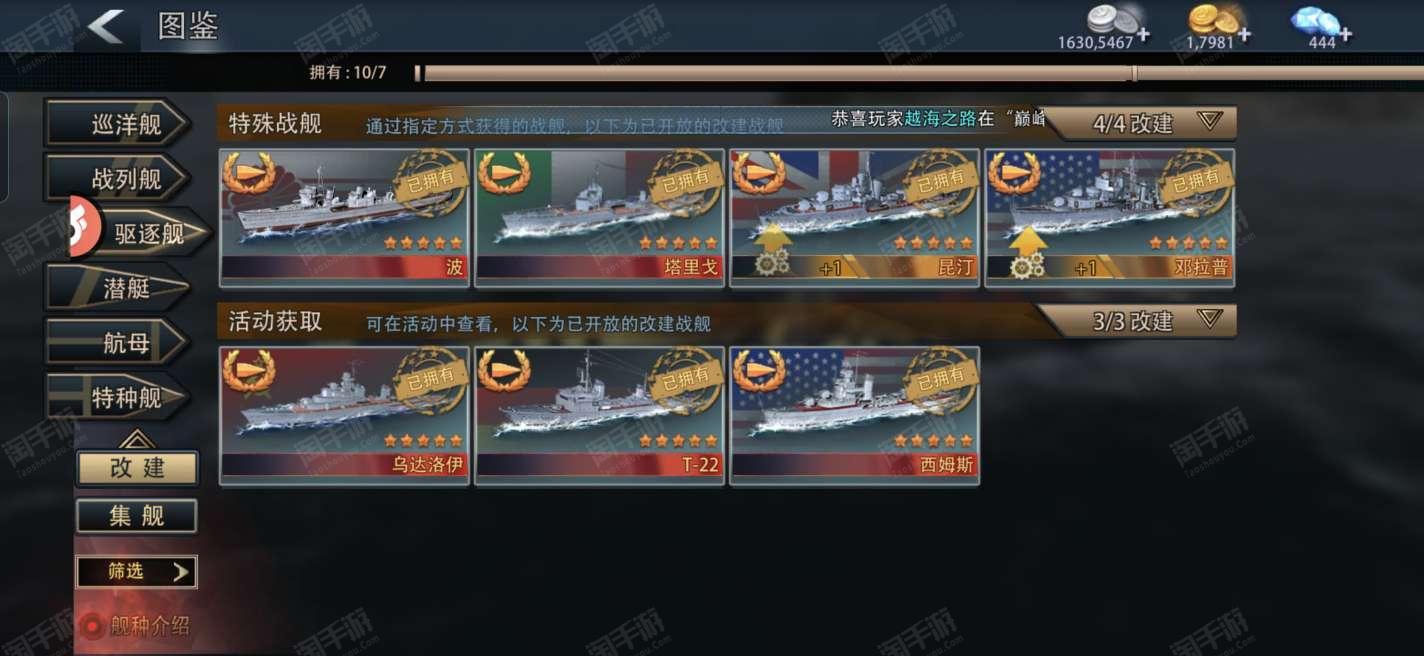Select the 集舰 mode toggle

[137, 516]
